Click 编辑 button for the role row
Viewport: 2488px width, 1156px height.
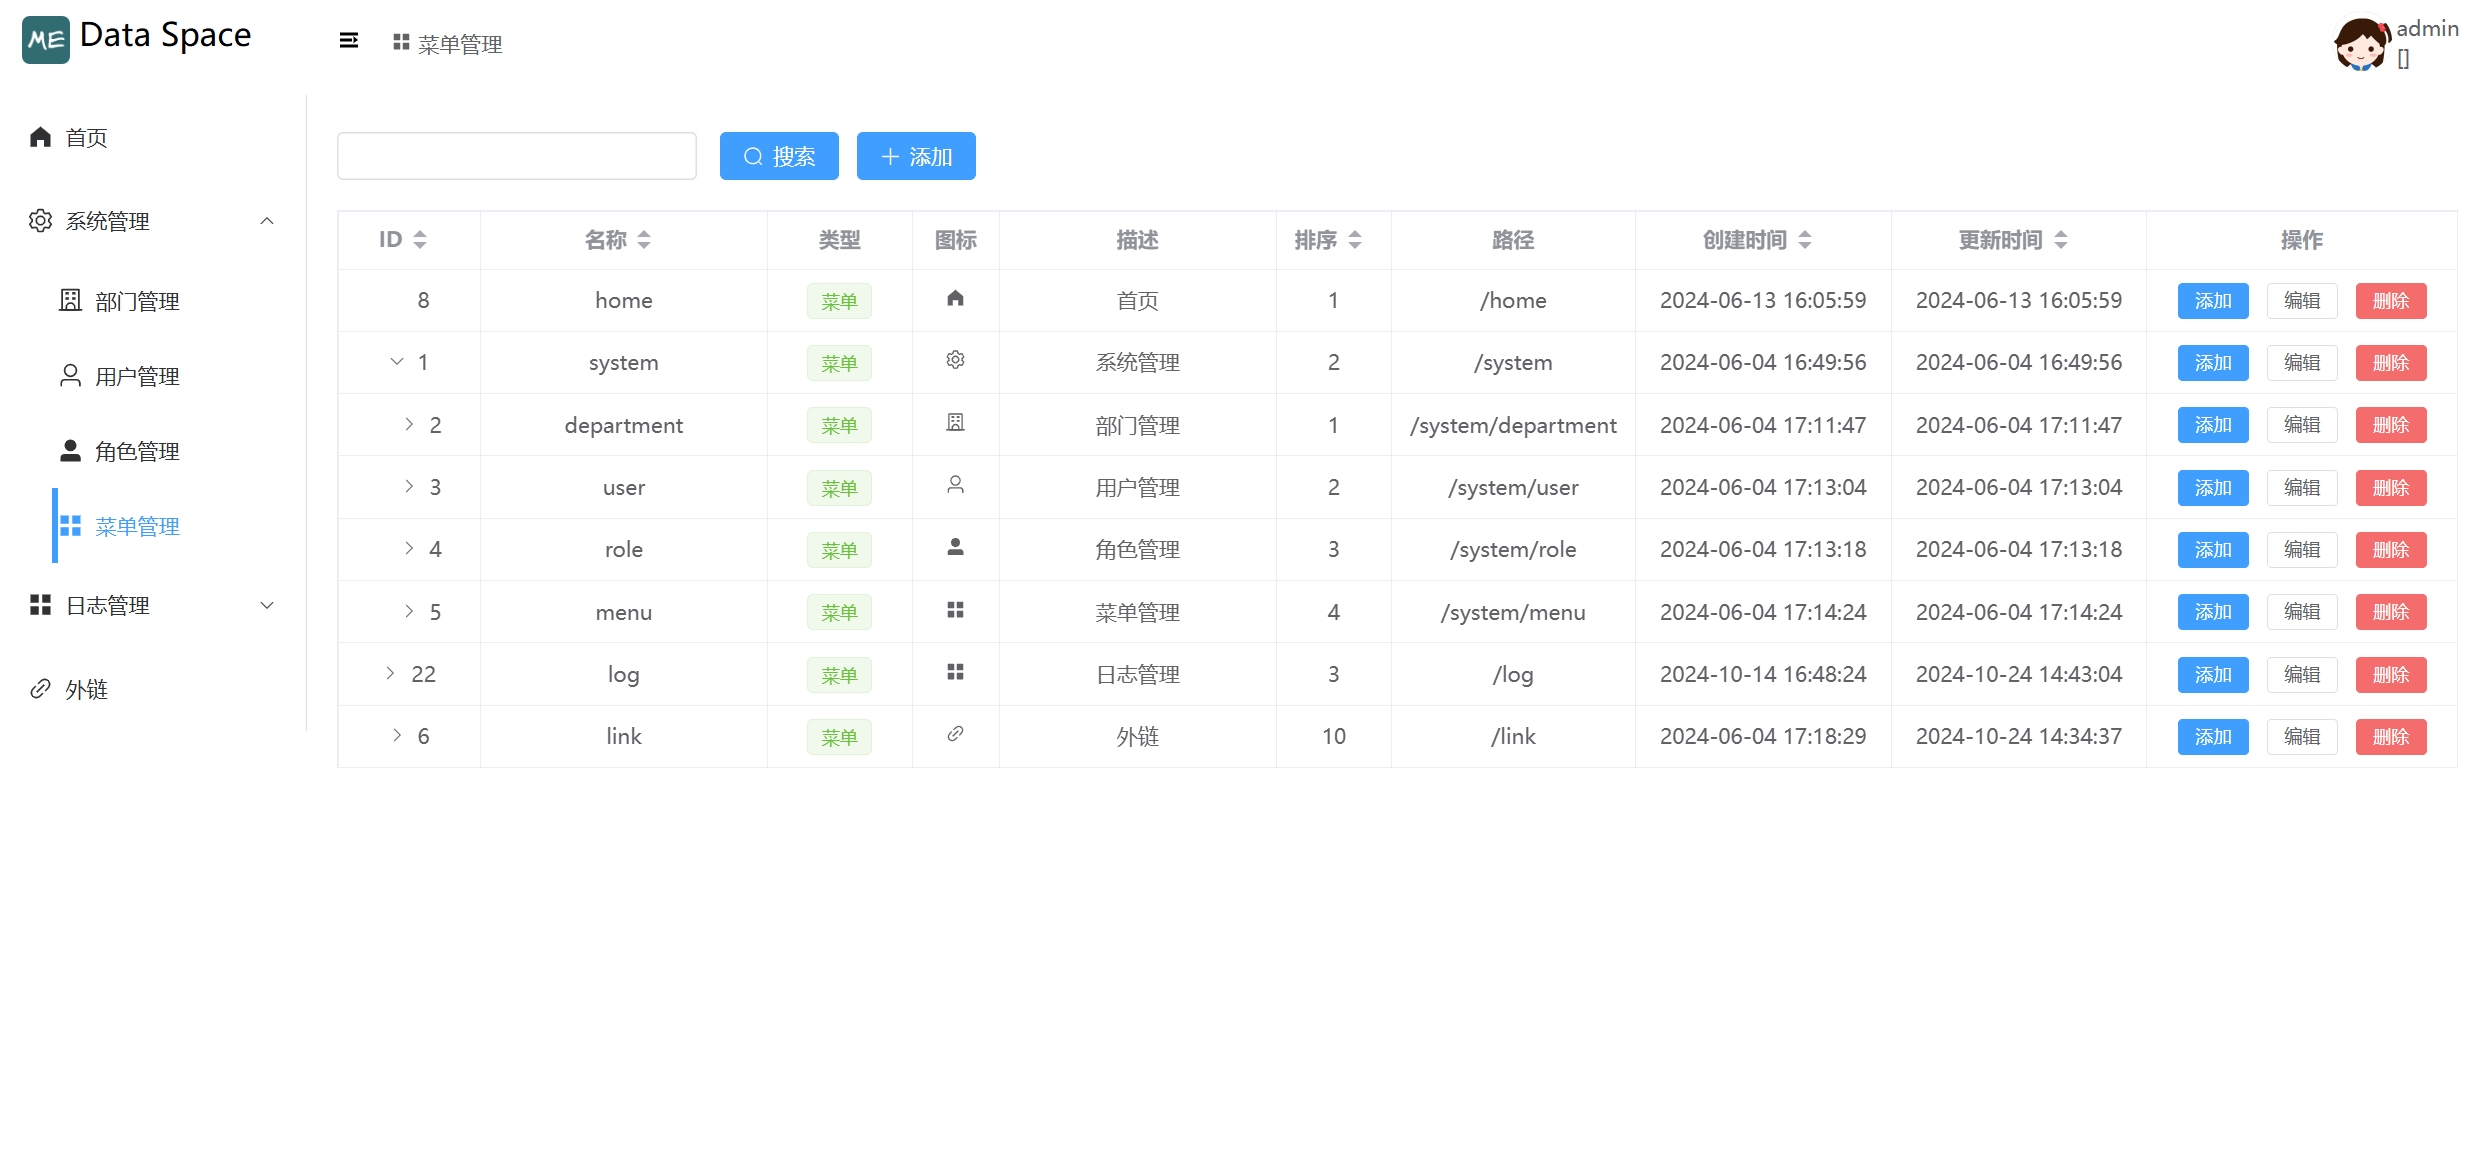(2301, 550)
